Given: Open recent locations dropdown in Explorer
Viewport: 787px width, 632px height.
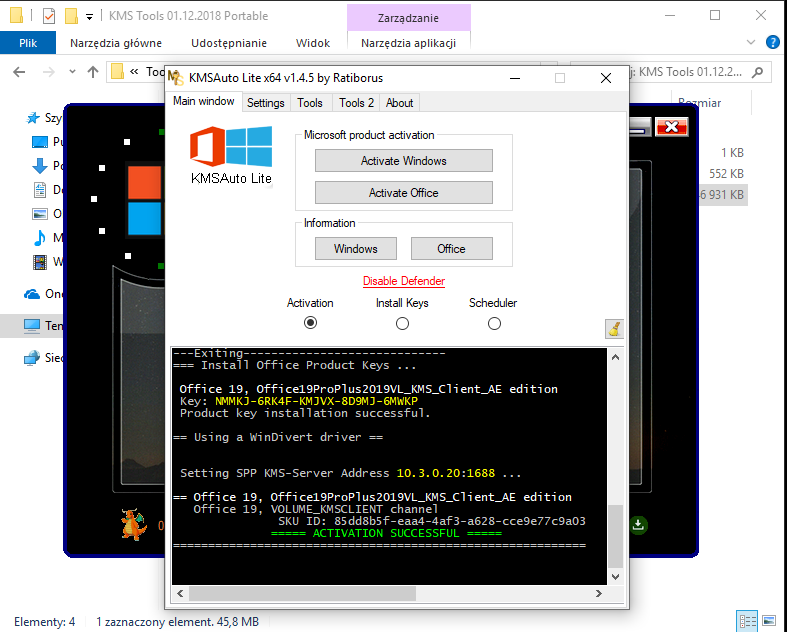Looking at the screenshot, I should [72, 72].
